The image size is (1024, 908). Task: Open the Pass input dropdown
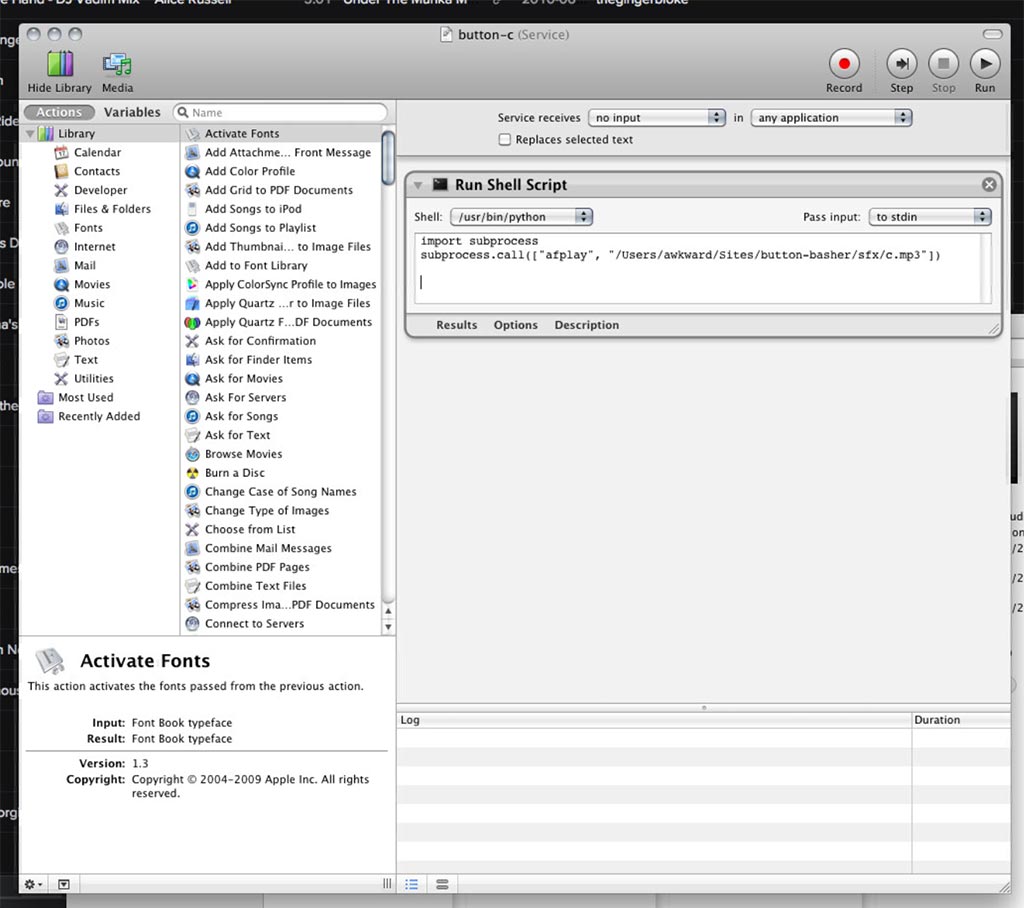[930, 217]
